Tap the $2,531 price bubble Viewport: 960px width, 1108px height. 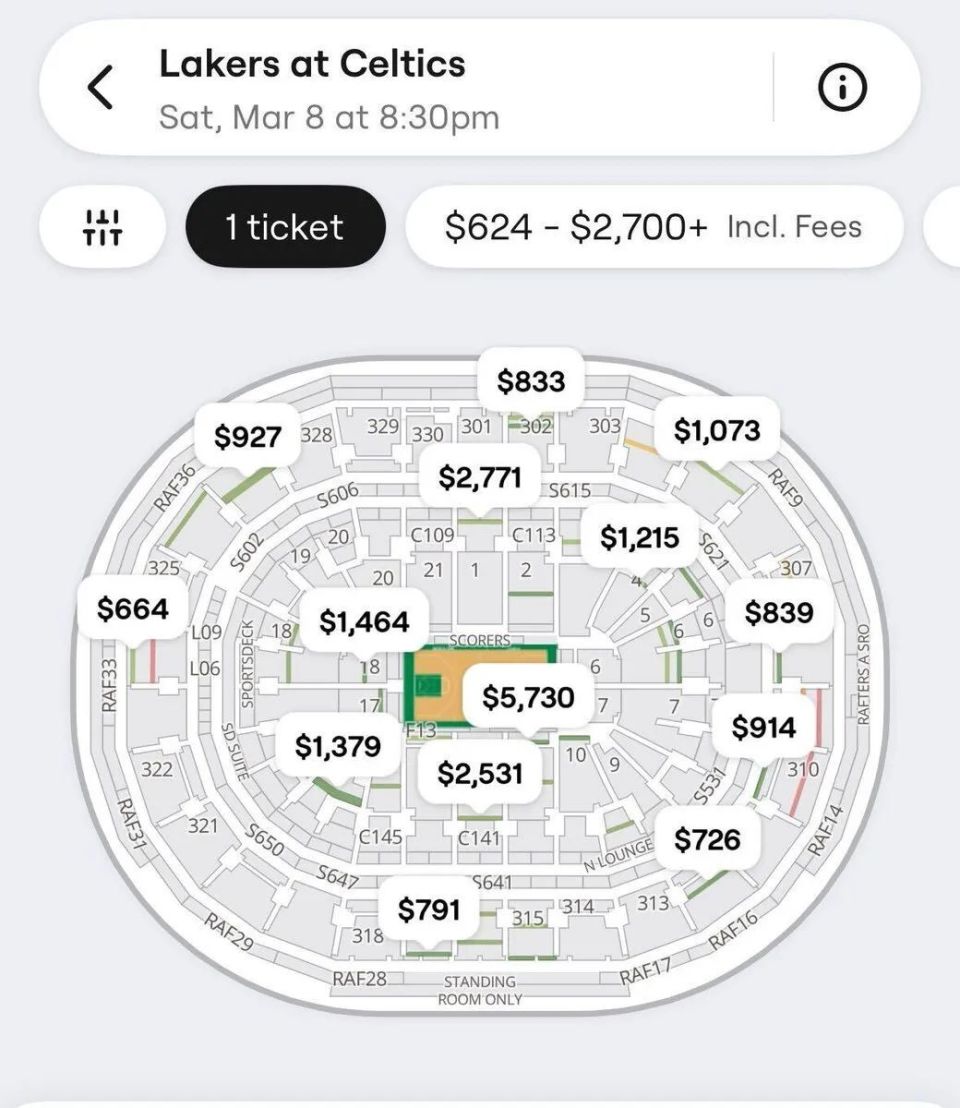[x=480, y=773]
